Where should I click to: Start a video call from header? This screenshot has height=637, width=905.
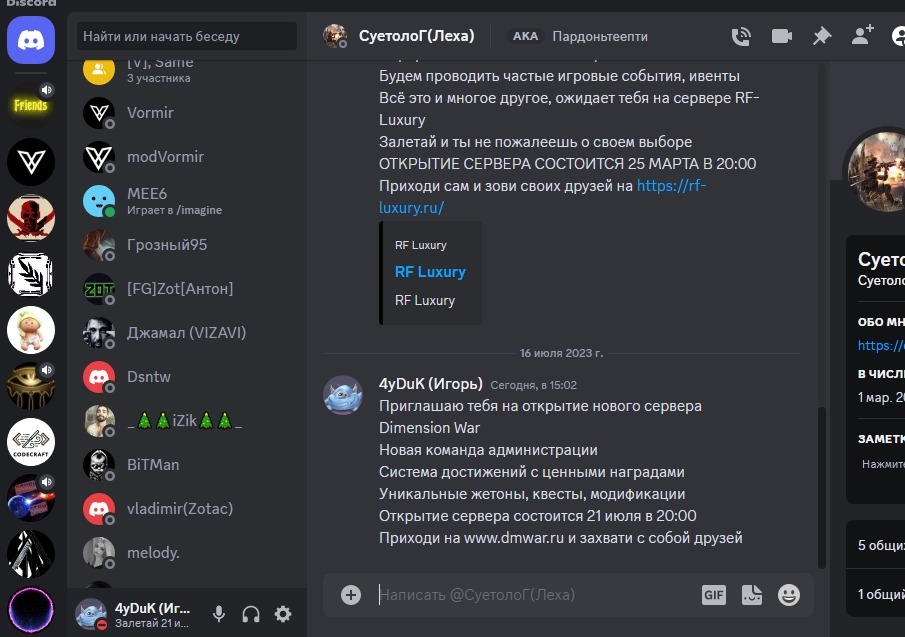pos(781,36)
